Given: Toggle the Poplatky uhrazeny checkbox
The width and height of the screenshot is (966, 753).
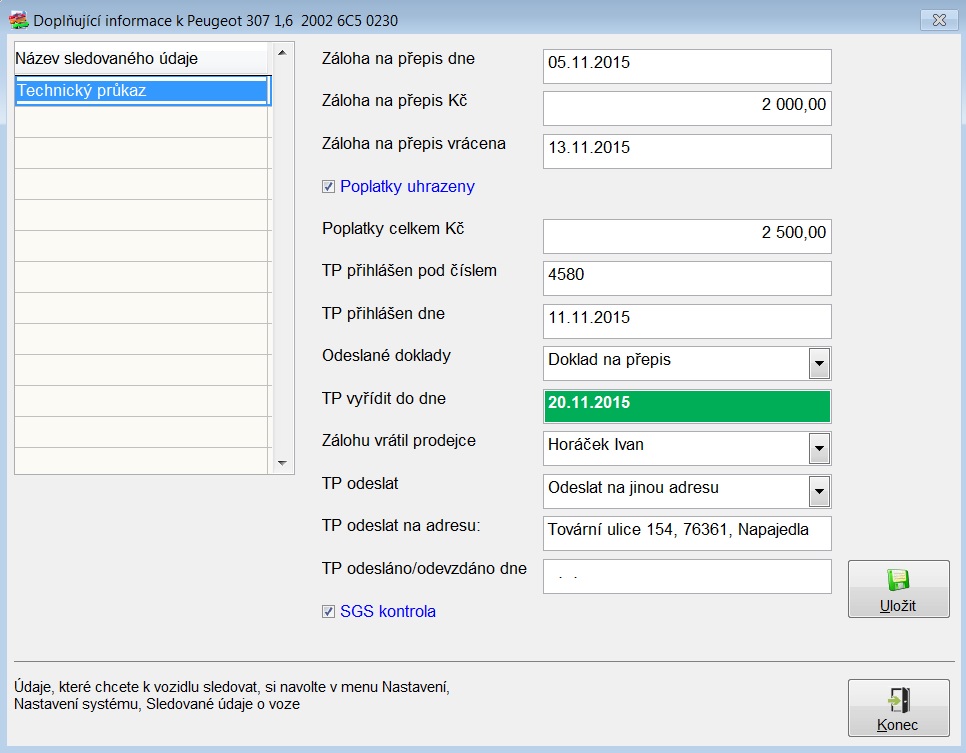Looking at the screenshot, I should point(329,187).
